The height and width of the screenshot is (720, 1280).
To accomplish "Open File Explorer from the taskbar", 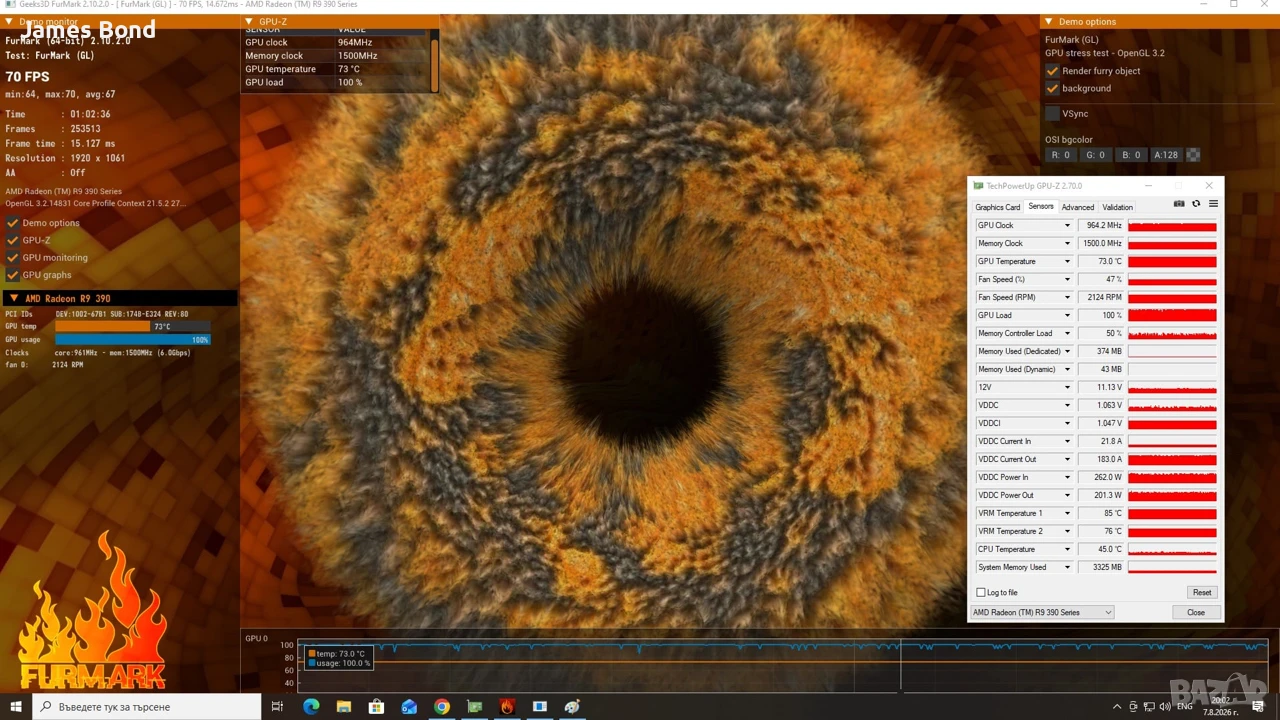I will [344, 707].
